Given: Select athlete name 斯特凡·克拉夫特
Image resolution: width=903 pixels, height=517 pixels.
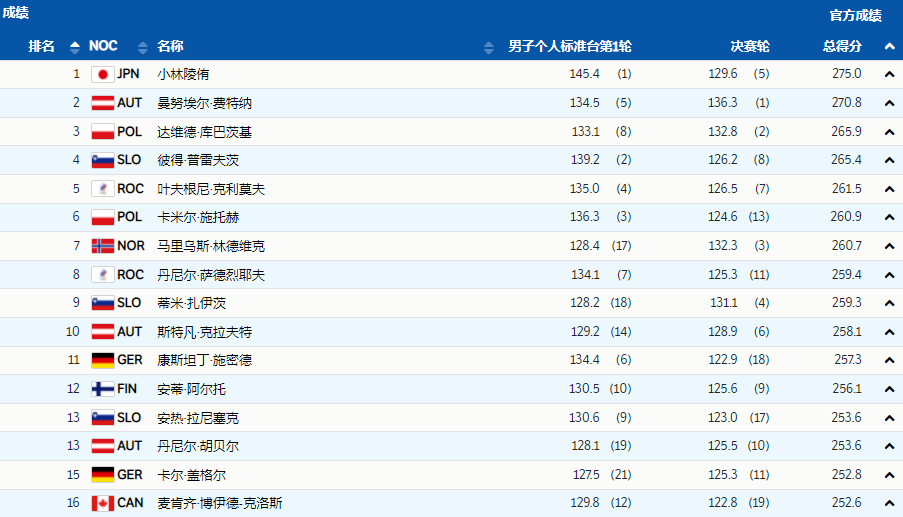Looking at the screenshot, I should tap(204, 332).
